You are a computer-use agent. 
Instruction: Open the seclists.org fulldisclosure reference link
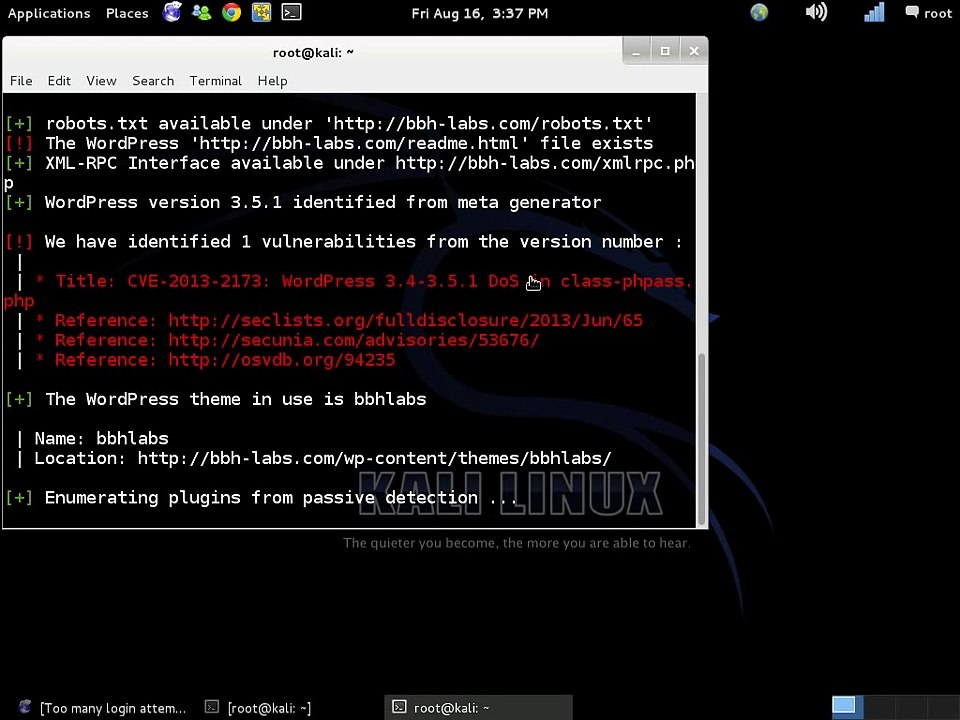pos(405,320)
